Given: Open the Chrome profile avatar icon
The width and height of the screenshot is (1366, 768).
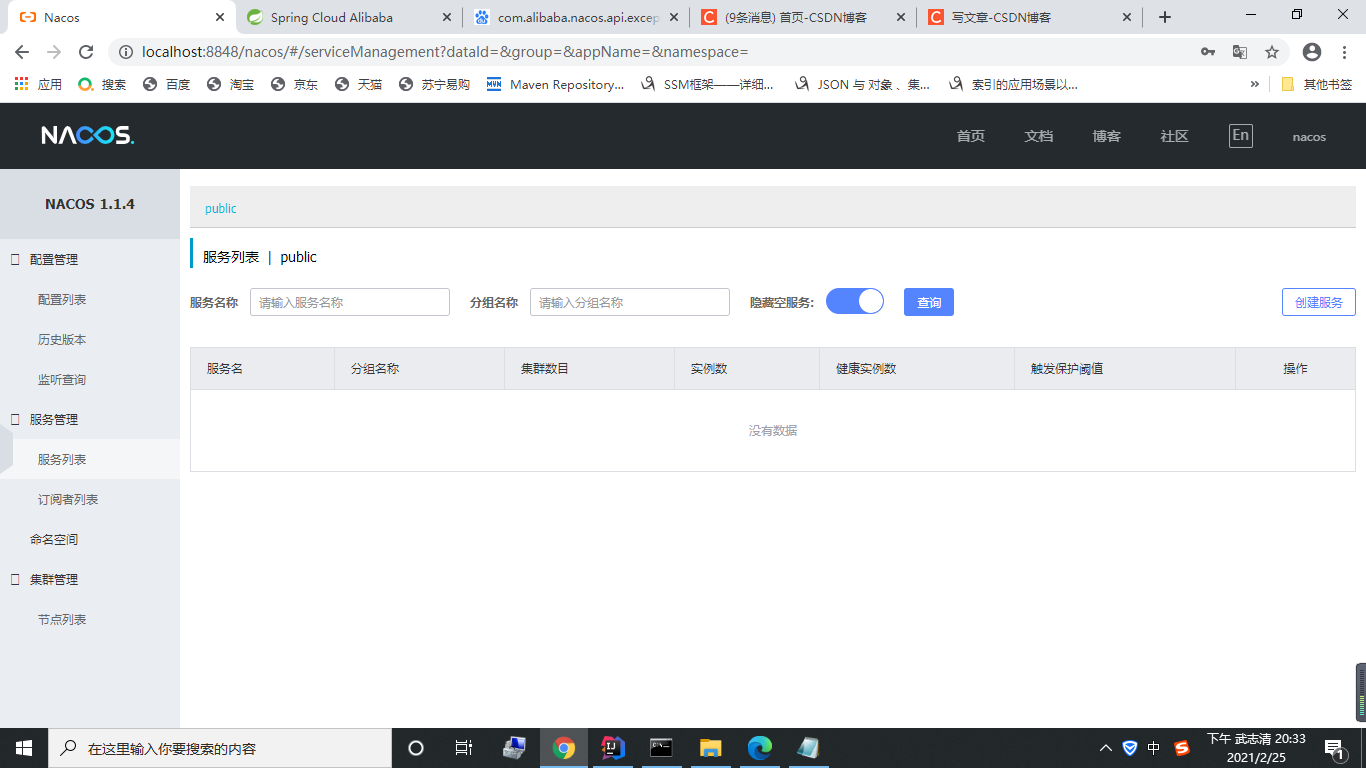Looking at the screenshot, I should click(1311, 51).
